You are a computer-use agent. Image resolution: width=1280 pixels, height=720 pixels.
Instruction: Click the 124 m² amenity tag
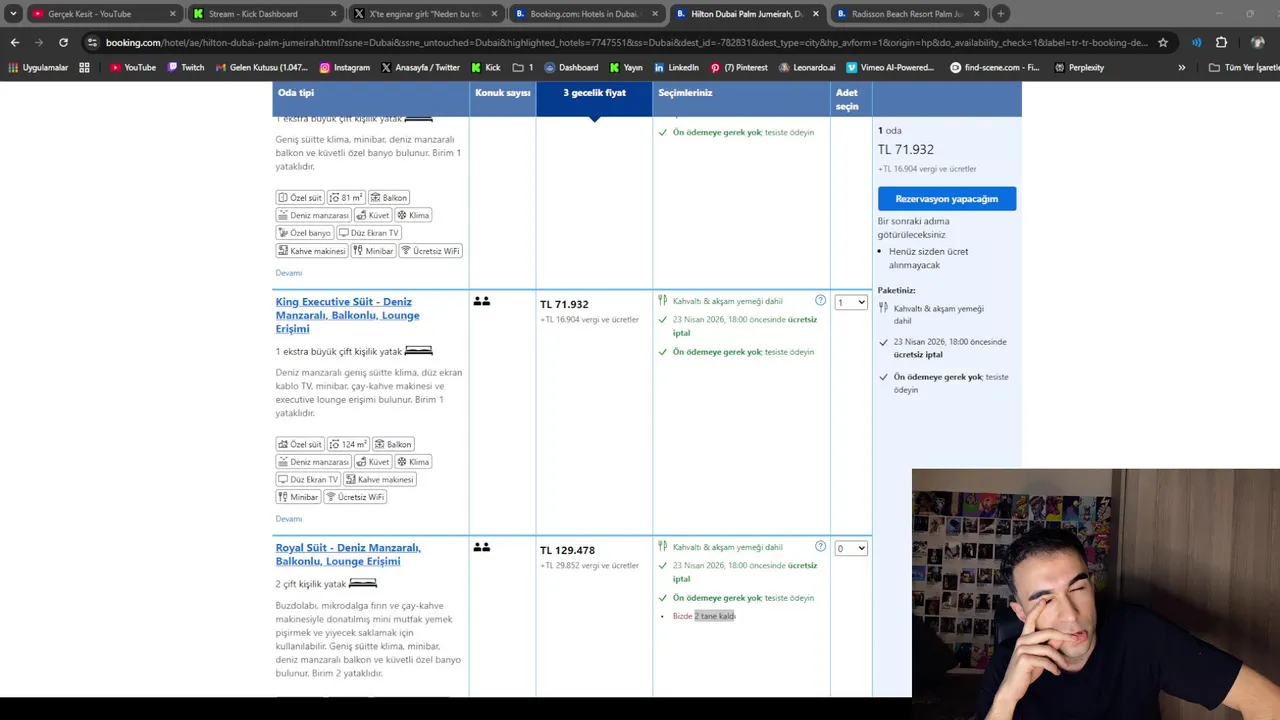[x=348, y=444]
